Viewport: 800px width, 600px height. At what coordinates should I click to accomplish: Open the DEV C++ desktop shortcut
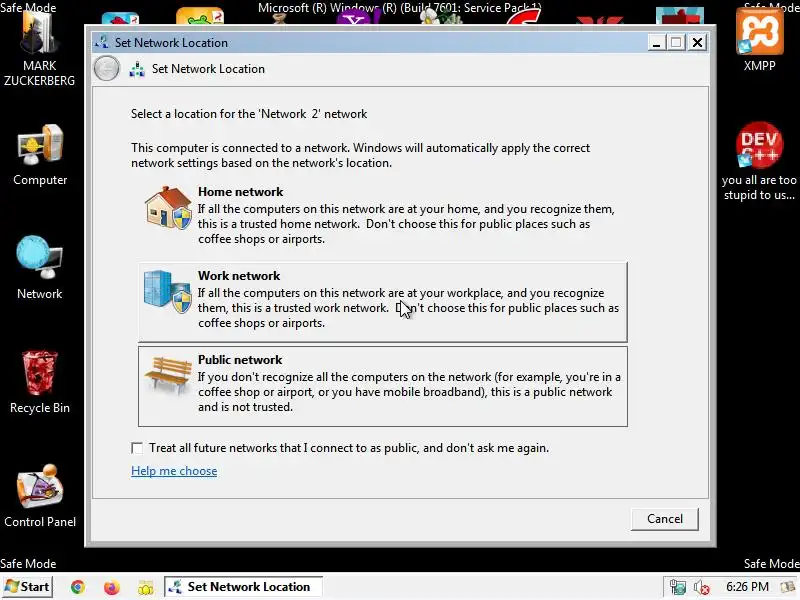759,161
